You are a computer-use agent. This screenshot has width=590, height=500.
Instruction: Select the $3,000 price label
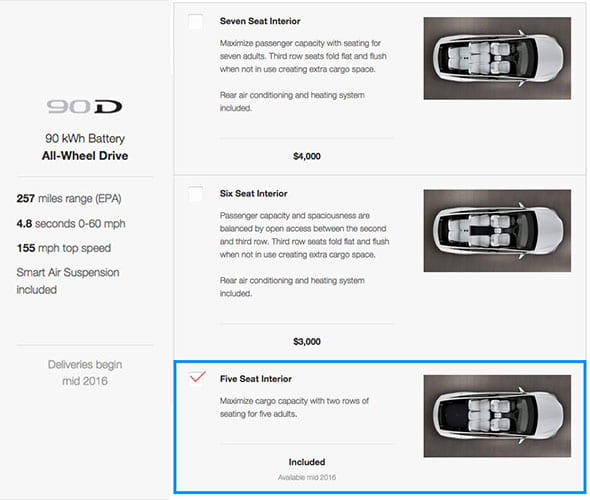[x=307, y=342]
